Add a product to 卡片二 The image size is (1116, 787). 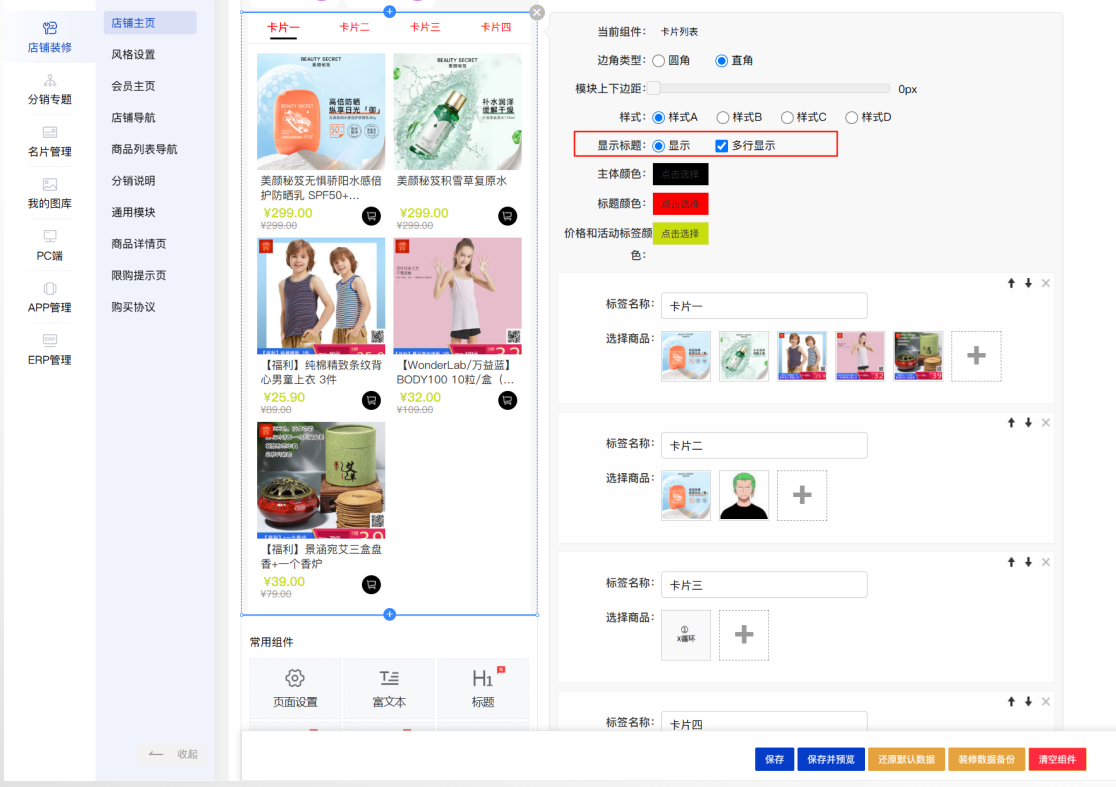click(802, 495)
